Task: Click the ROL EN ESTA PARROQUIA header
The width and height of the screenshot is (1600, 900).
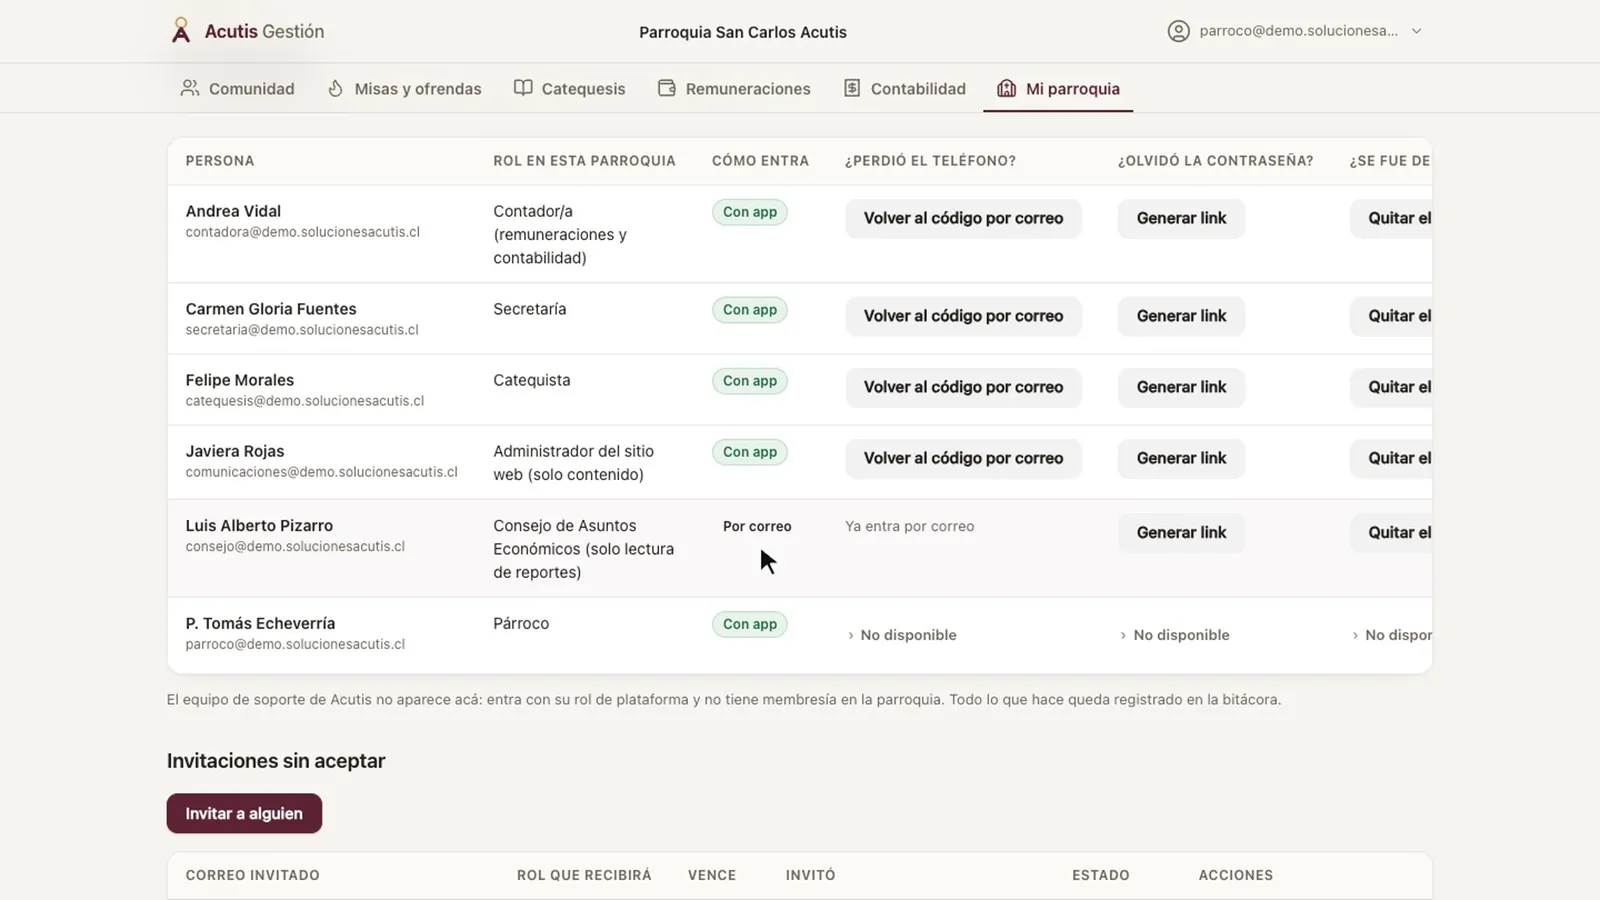Action: tap(584, 161)
